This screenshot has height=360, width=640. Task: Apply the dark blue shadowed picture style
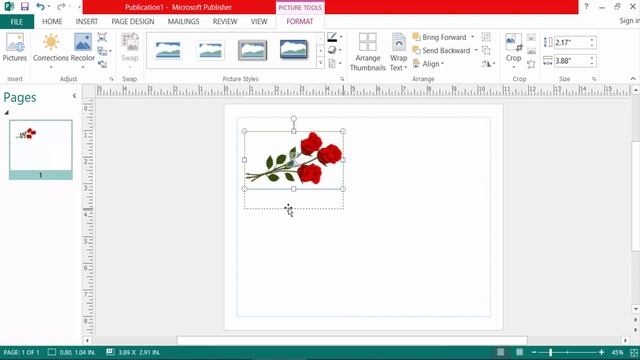293,50
